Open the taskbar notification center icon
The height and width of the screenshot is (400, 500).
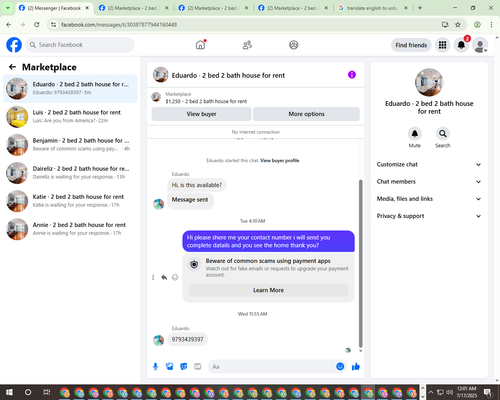[x=488, y=392]
